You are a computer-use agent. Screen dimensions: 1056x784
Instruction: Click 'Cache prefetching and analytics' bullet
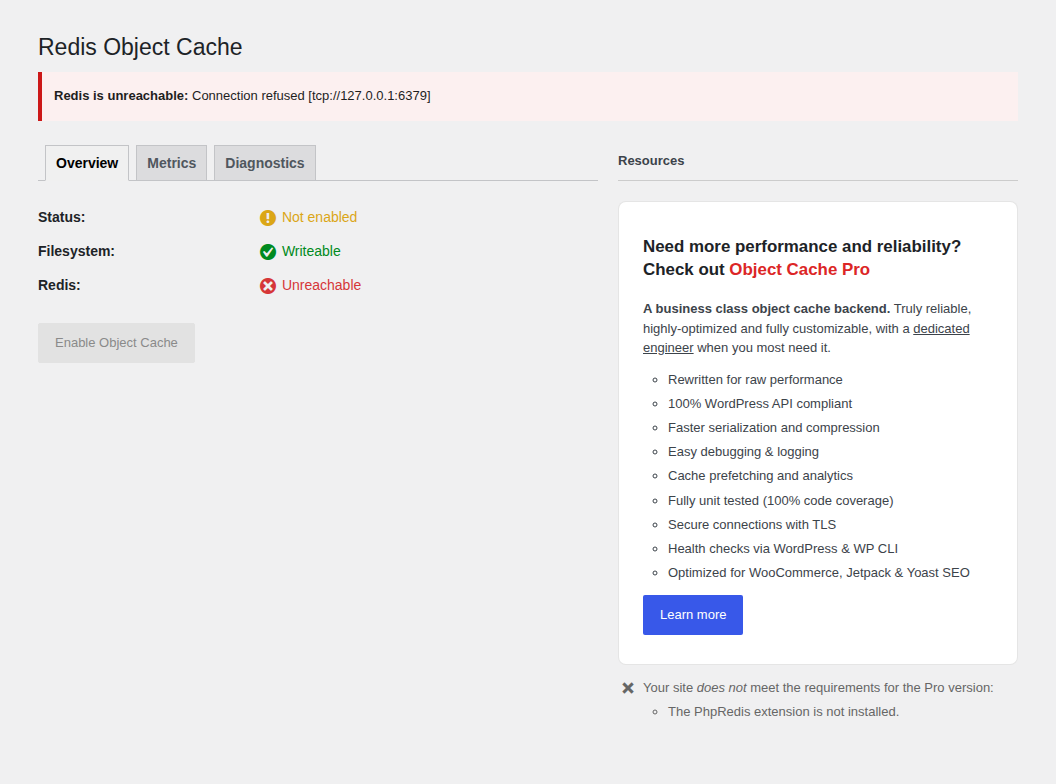point(760,476)
